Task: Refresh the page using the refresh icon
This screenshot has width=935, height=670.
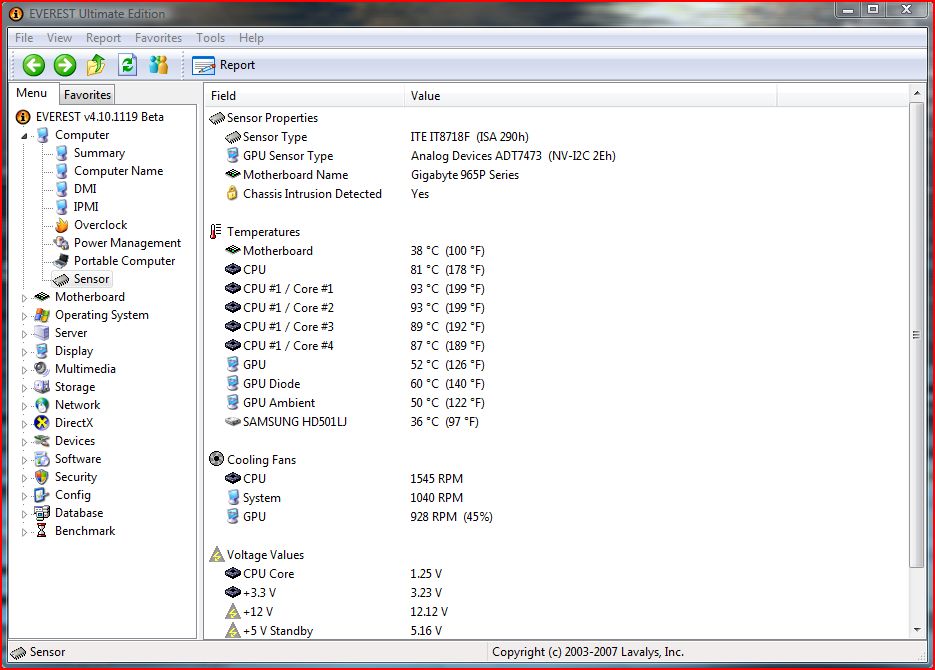Action: (128, 65)
